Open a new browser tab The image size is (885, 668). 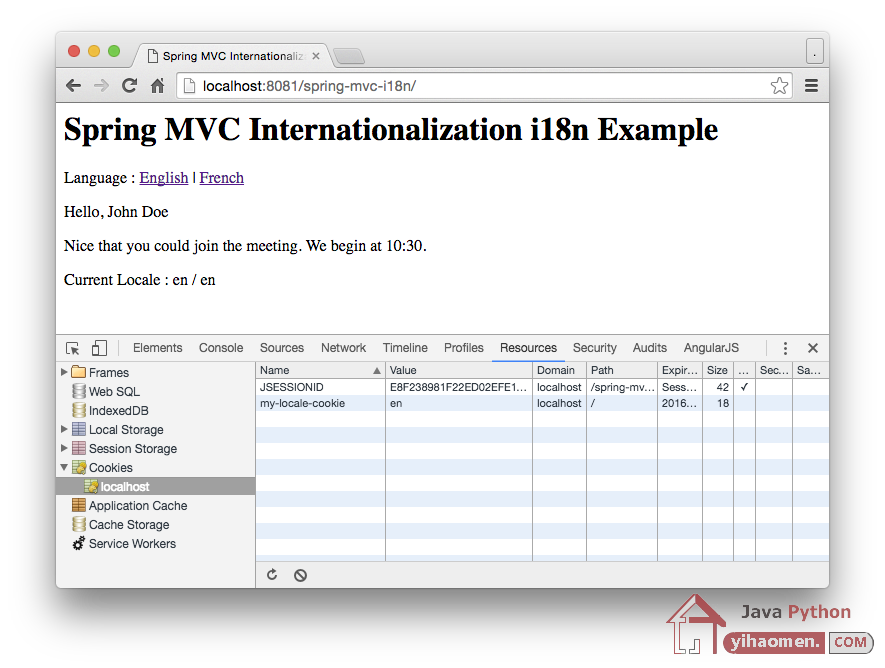[x=349, y=56]
